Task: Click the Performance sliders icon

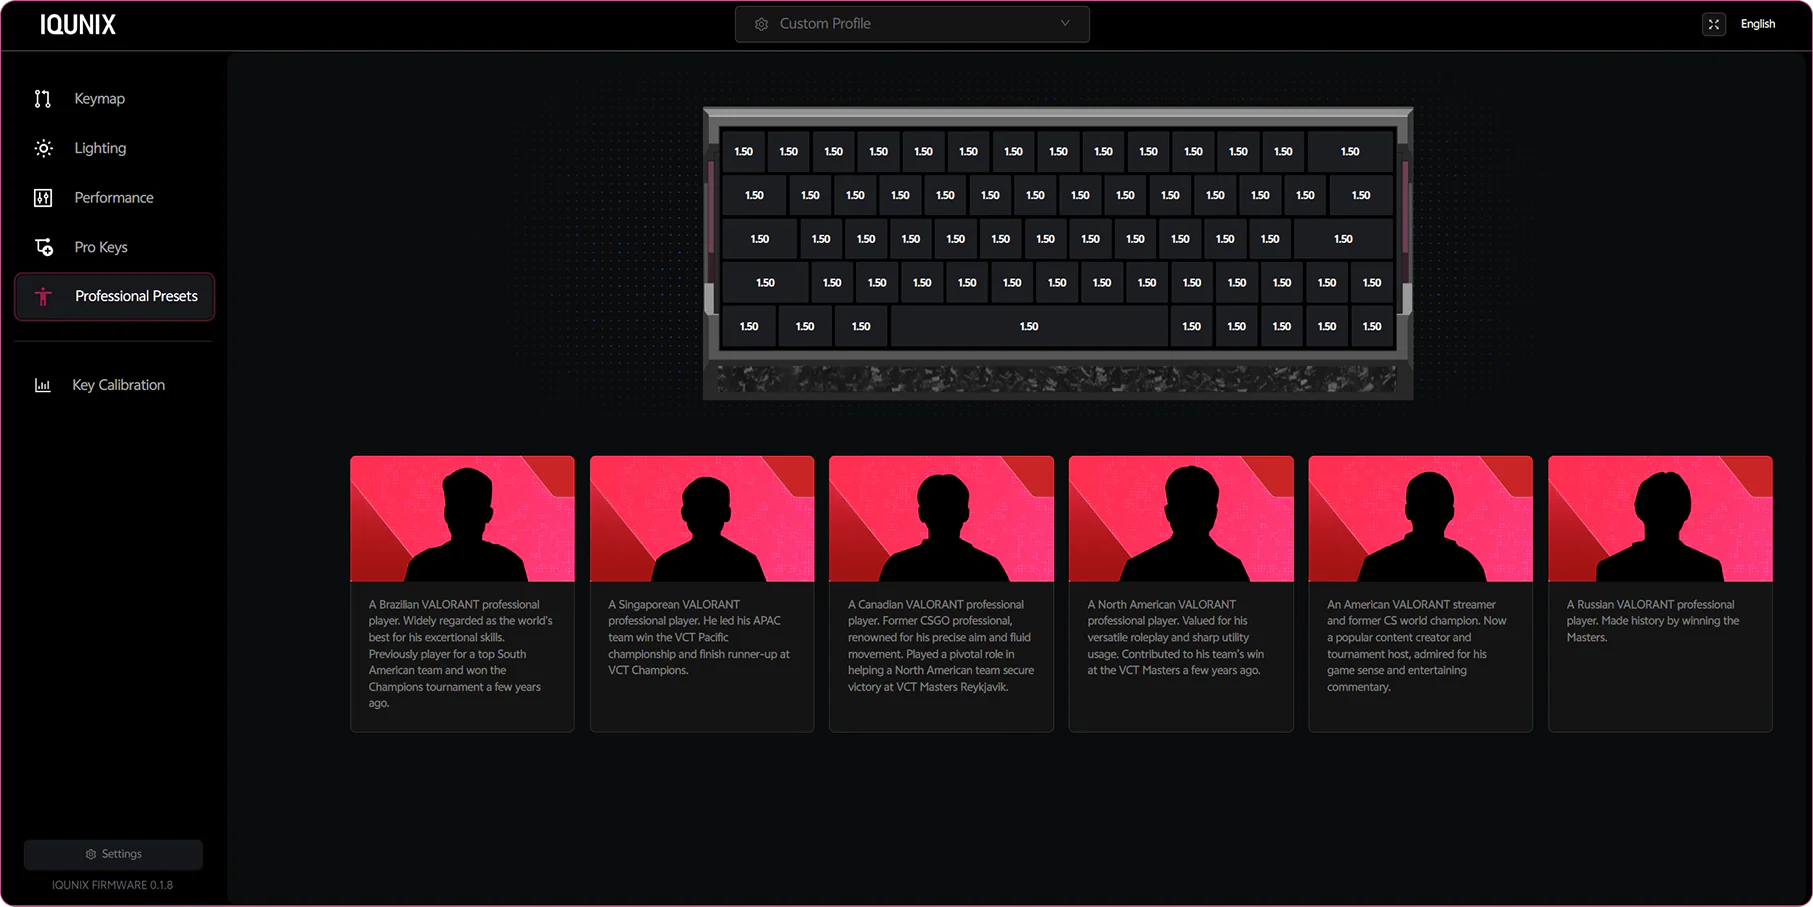Action: coord(43,198)
